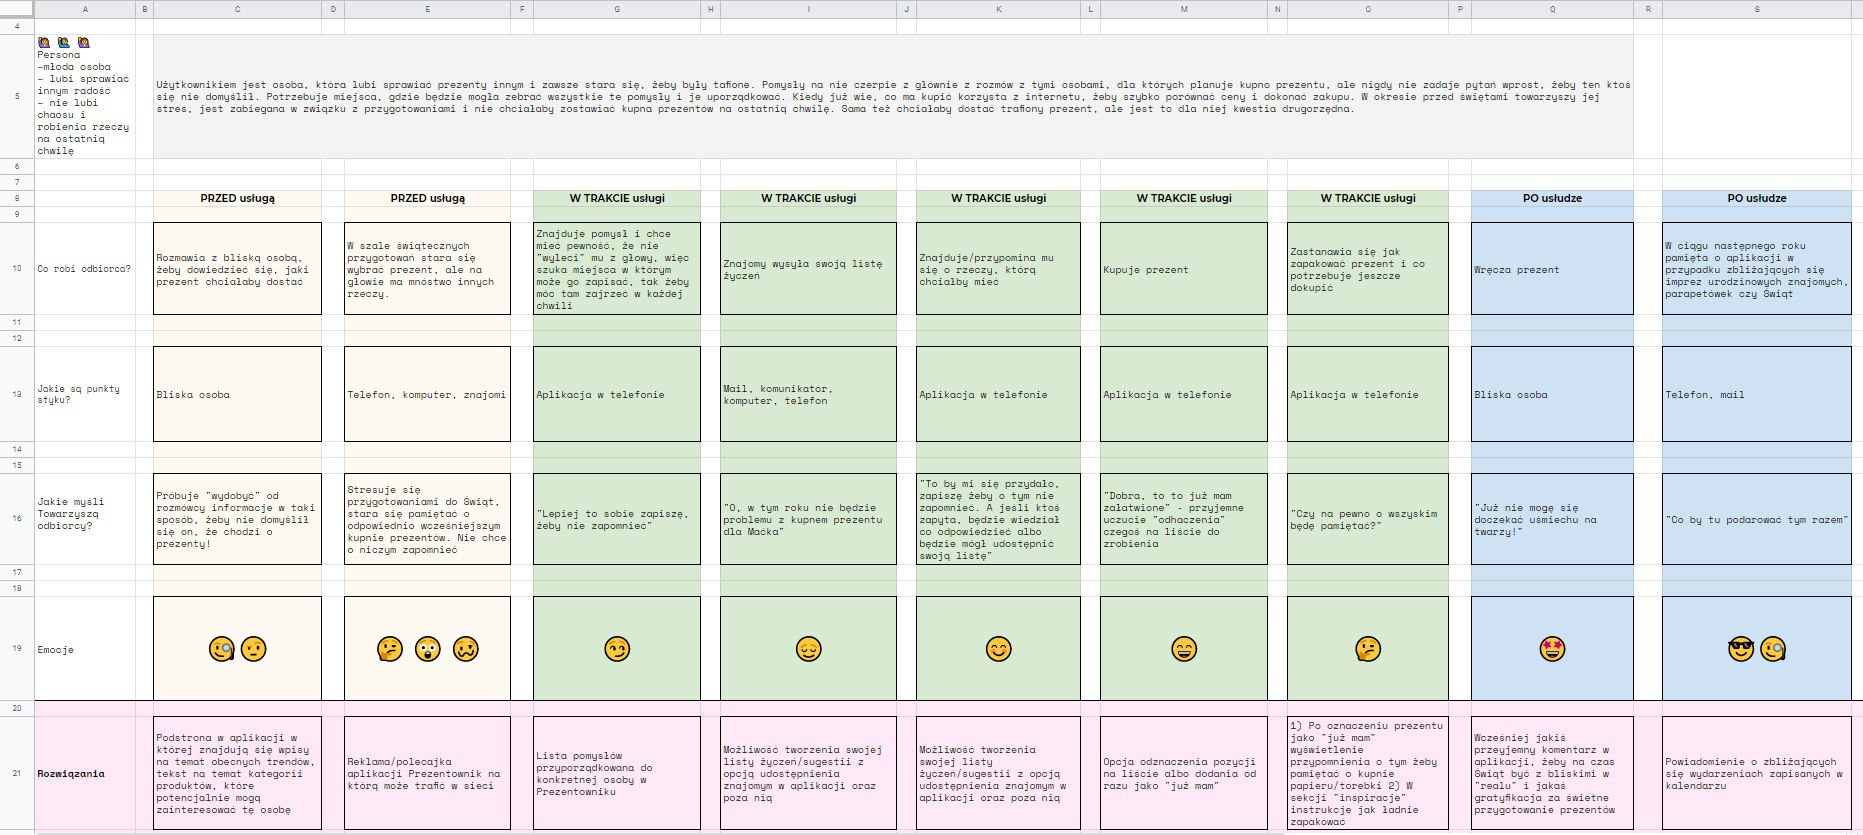Screen dimensions: 1863x835
Task: Click cell 'W szale świątecznych przygotowań stara się'
Action: point(427,269)
